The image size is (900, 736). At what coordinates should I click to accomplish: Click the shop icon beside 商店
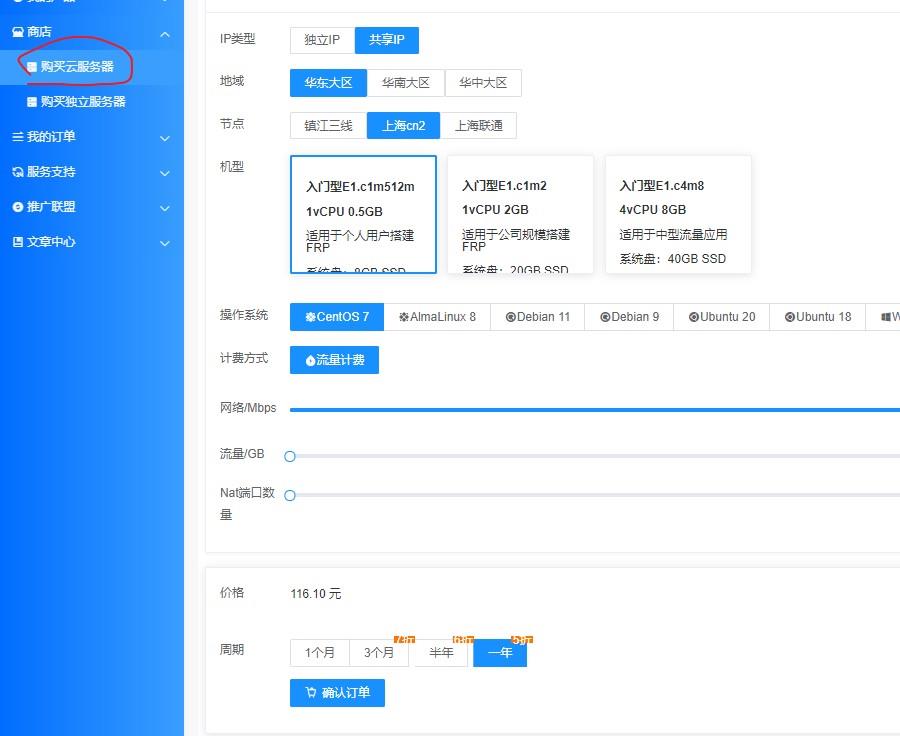pyautogui.click(x=17, y=32)
